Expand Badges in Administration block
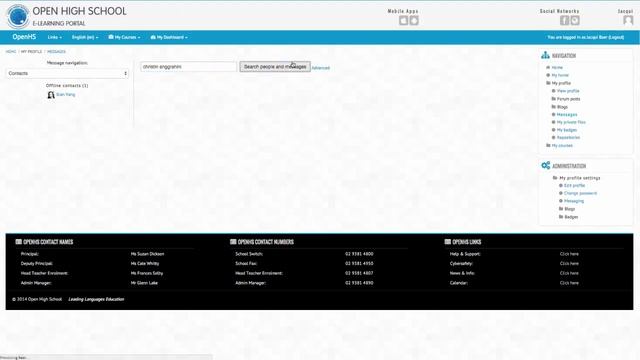This screenshot has height=360, width=640. pyautogui.click(x=571, y=217)
